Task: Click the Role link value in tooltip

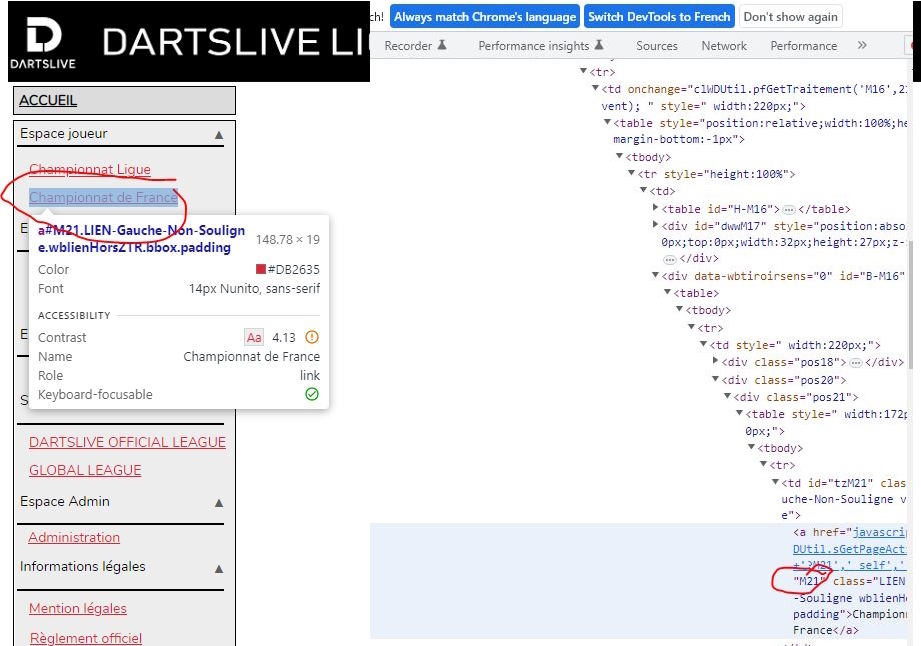Action: tap(310, 375)
